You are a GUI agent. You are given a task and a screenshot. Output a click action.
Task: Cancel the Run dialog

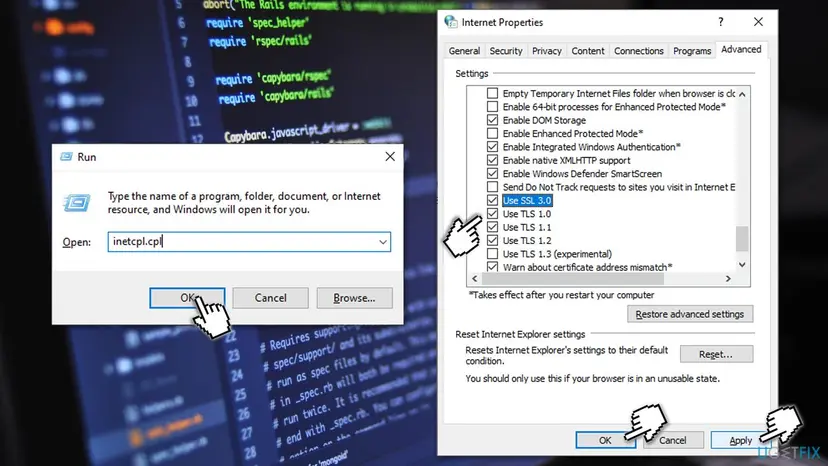270,298
